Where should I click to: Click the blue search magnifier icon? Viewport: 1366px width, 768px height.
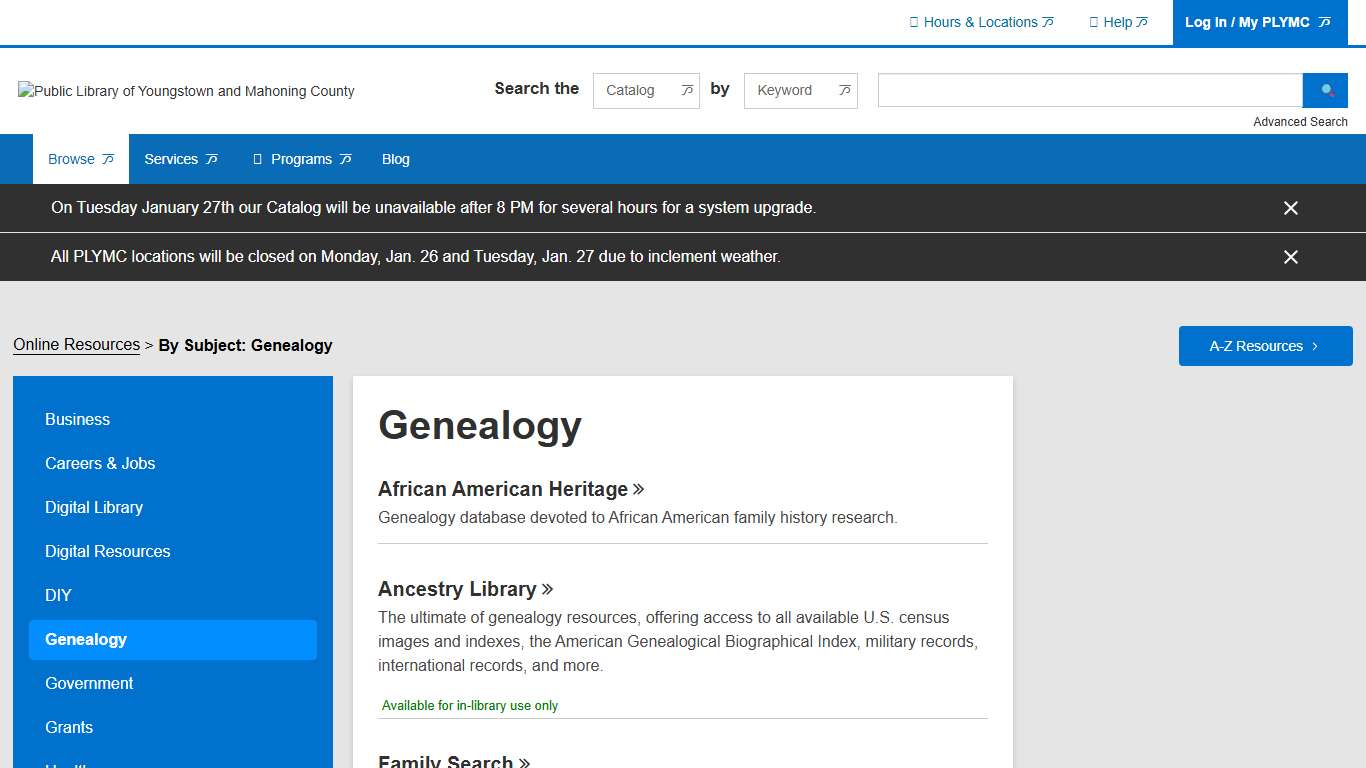pos(1325,90)
